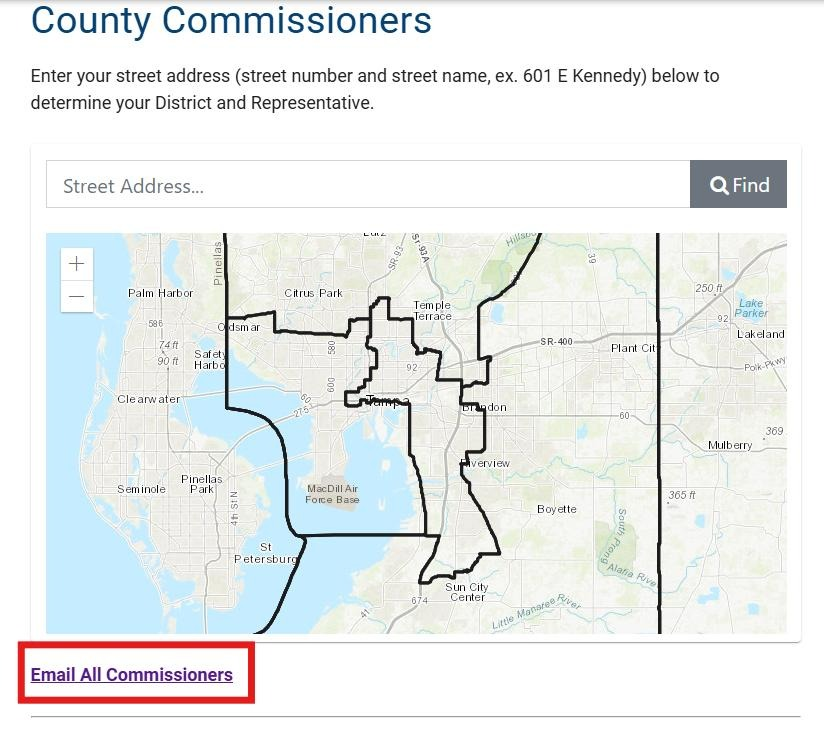Screen dimensions: 824x735
Task: Click Oldsmar on the map
Action: pos(239,327)
